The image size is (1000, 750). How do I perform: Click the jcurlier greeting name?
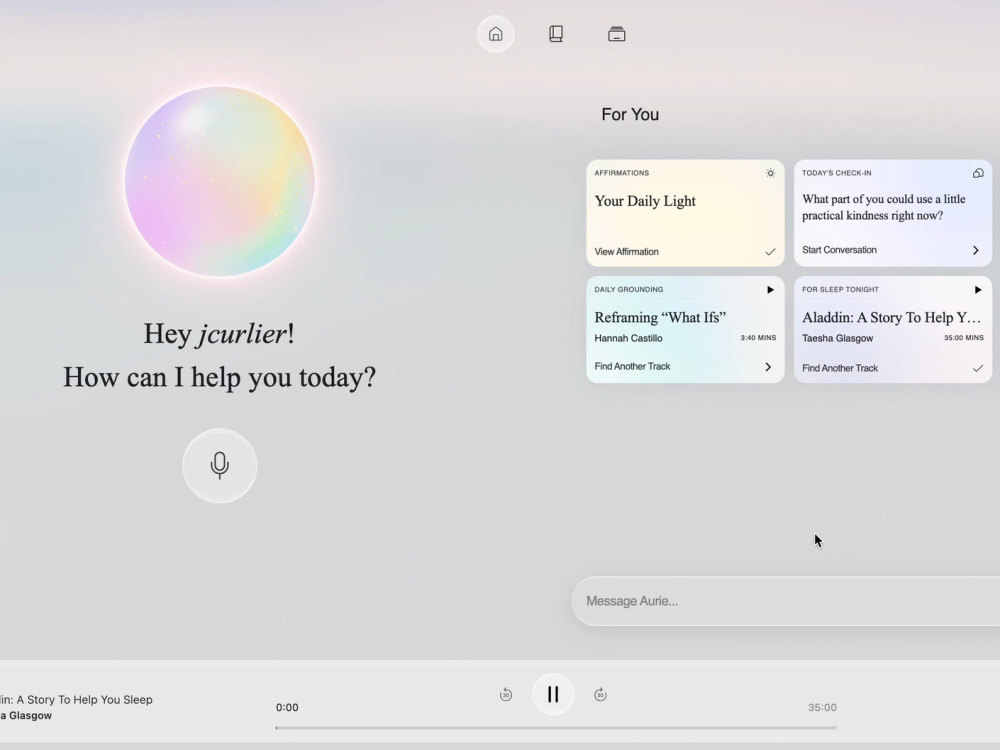tap(242, 334)
